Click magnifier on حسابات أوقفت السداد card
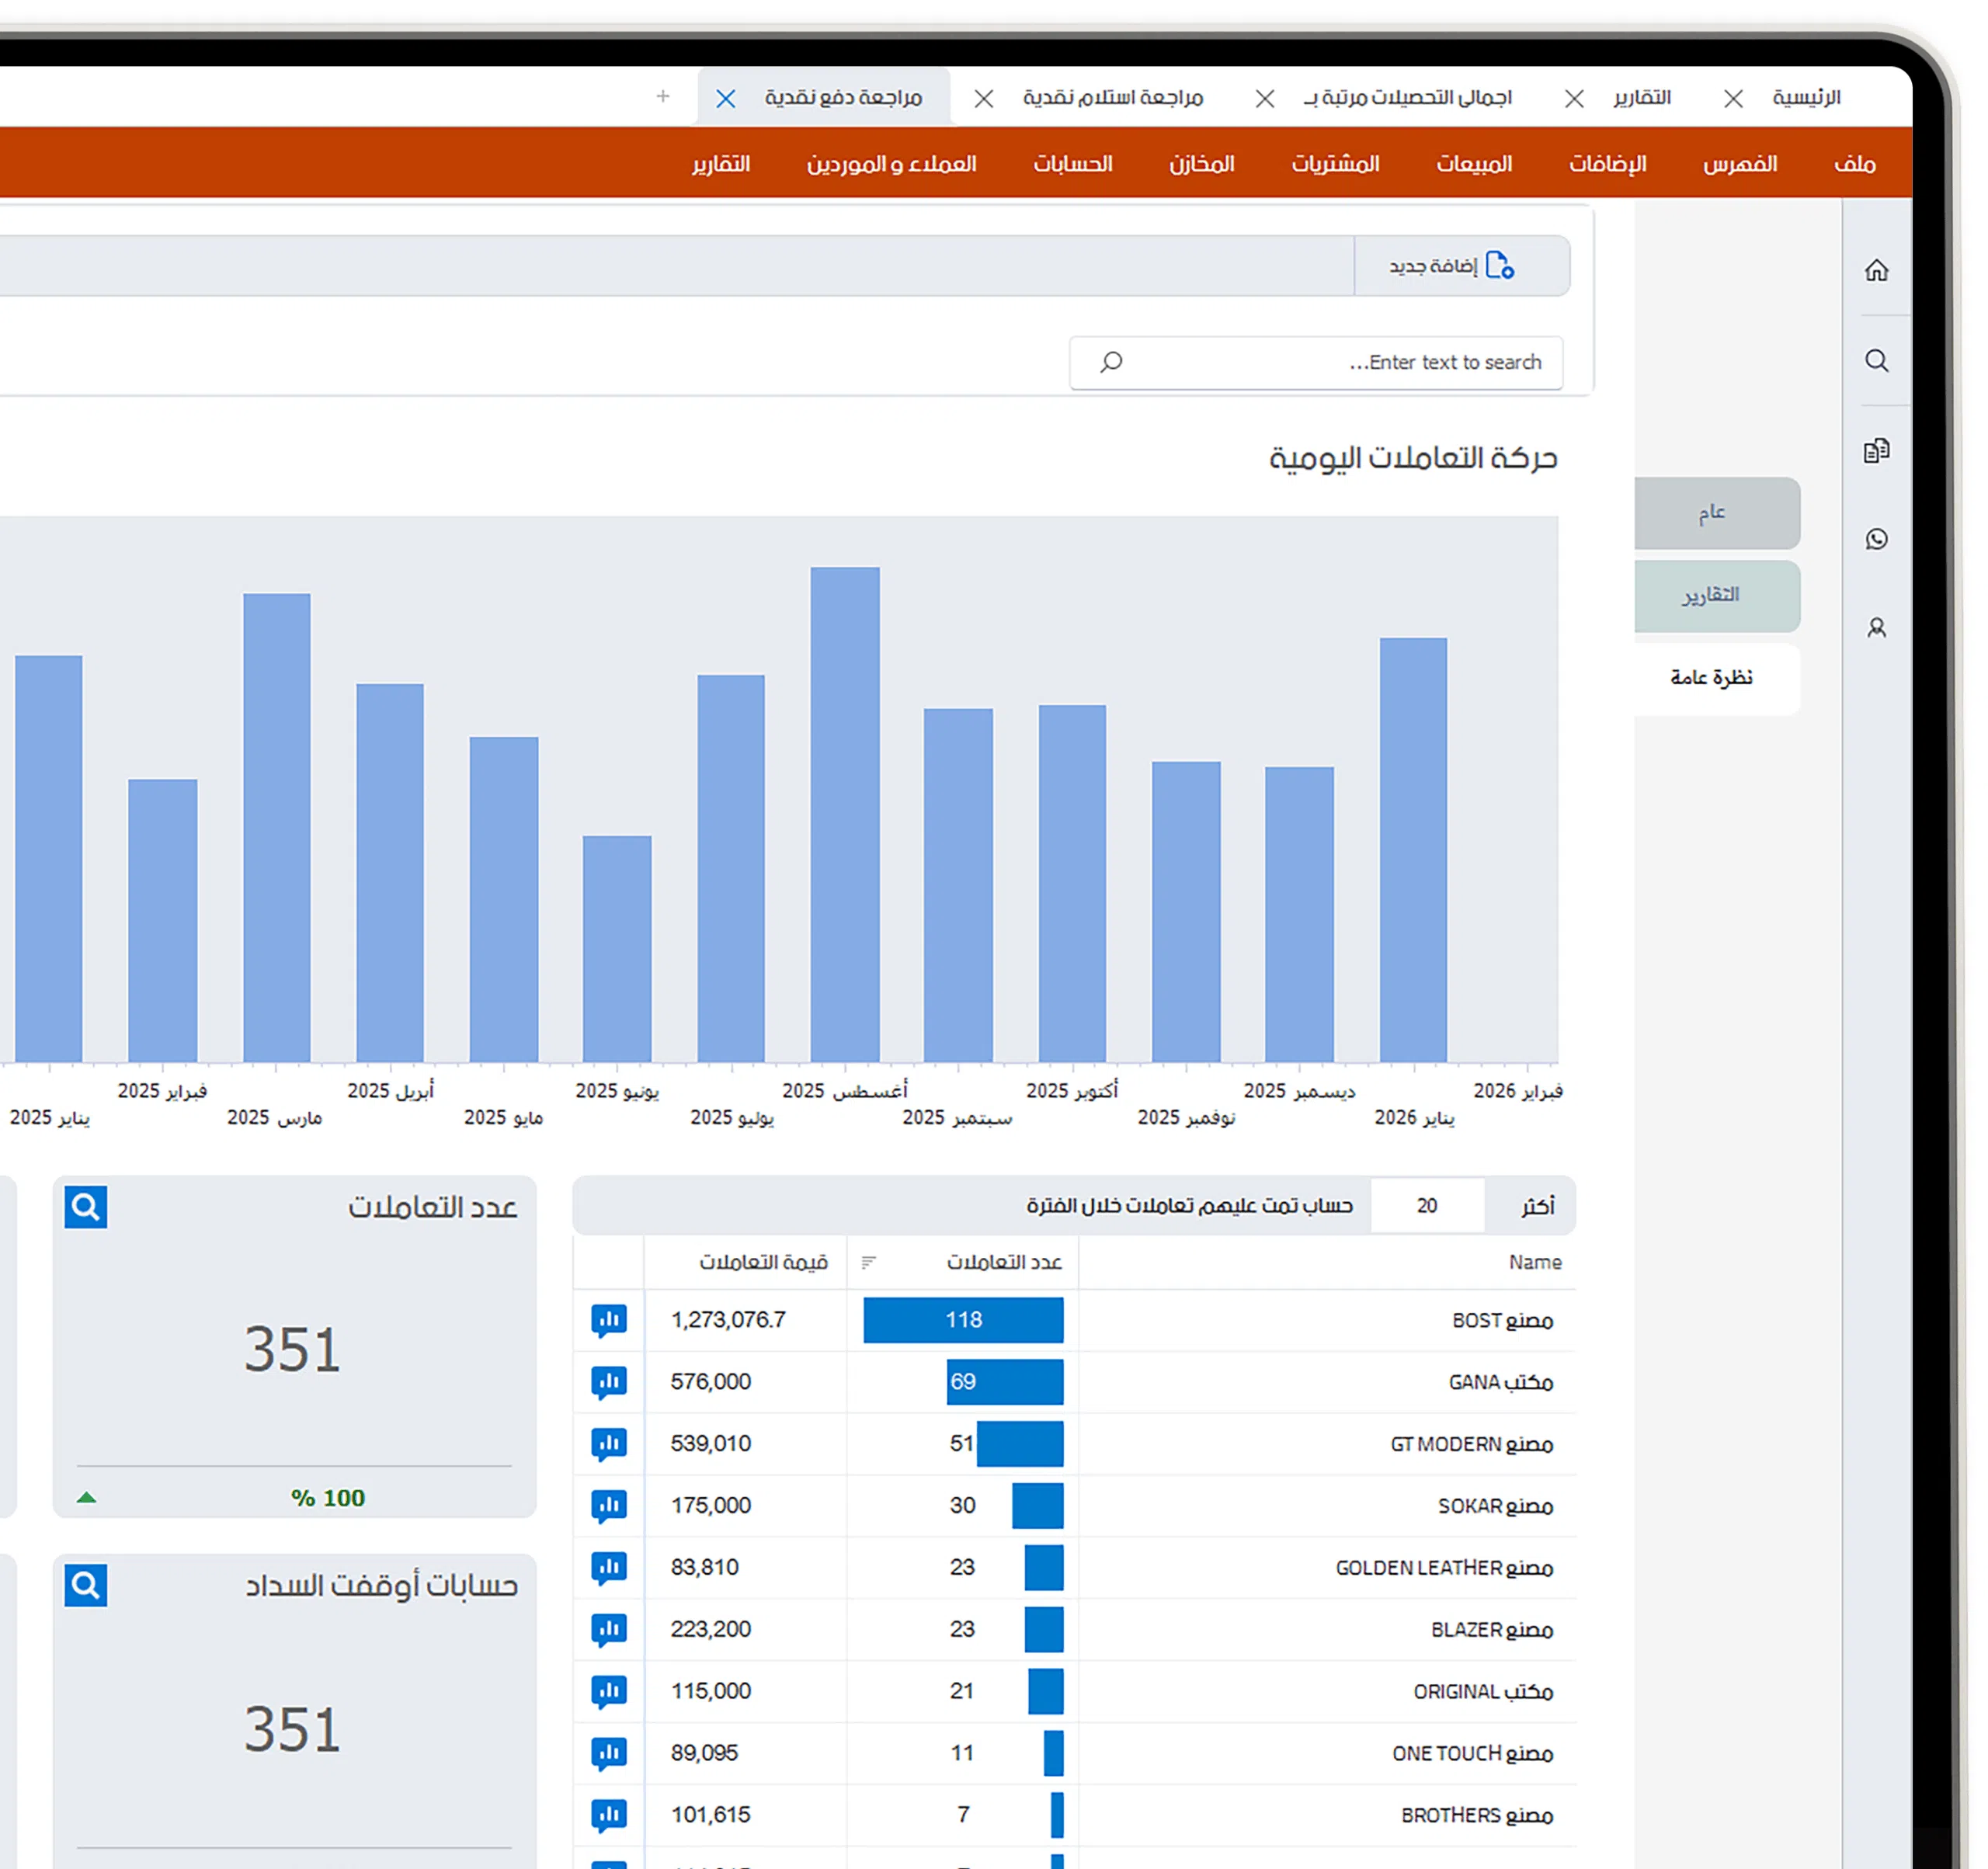This screenshot has width=1988, height=1869. pyautogui.click(x=86, y=1585)
